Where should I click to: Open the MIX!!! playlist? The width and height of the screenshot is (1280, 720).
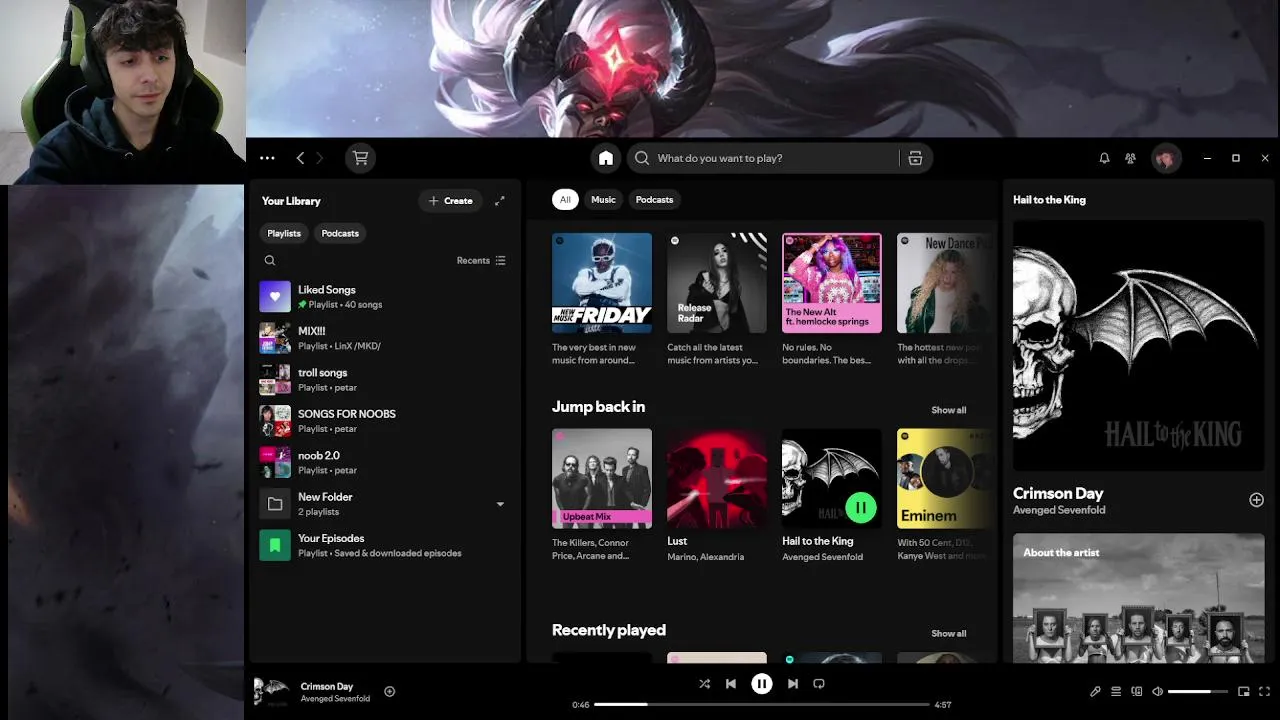tap(385, 338)
